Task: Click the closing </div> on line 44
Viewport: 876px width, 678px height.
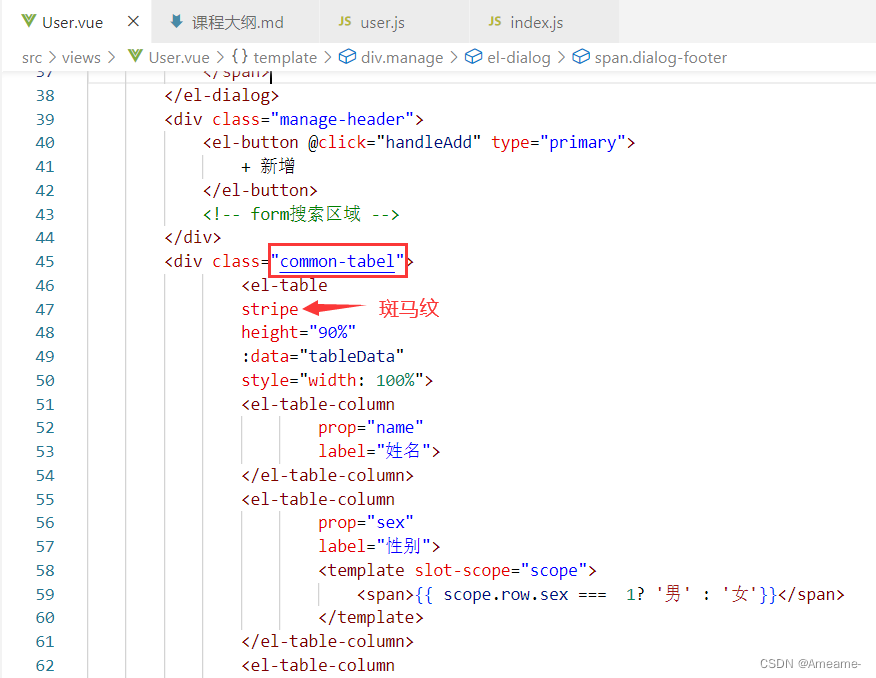Action: 193,238
